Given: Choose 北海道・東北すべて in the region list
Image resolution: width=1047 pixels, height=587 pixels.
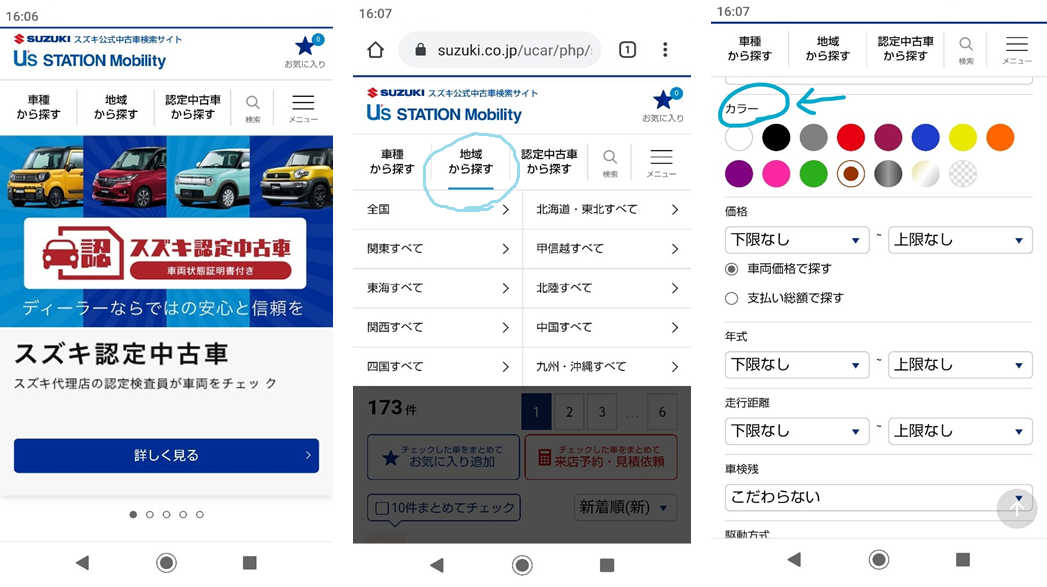Looking at the screenshot, I should (607, 210).
